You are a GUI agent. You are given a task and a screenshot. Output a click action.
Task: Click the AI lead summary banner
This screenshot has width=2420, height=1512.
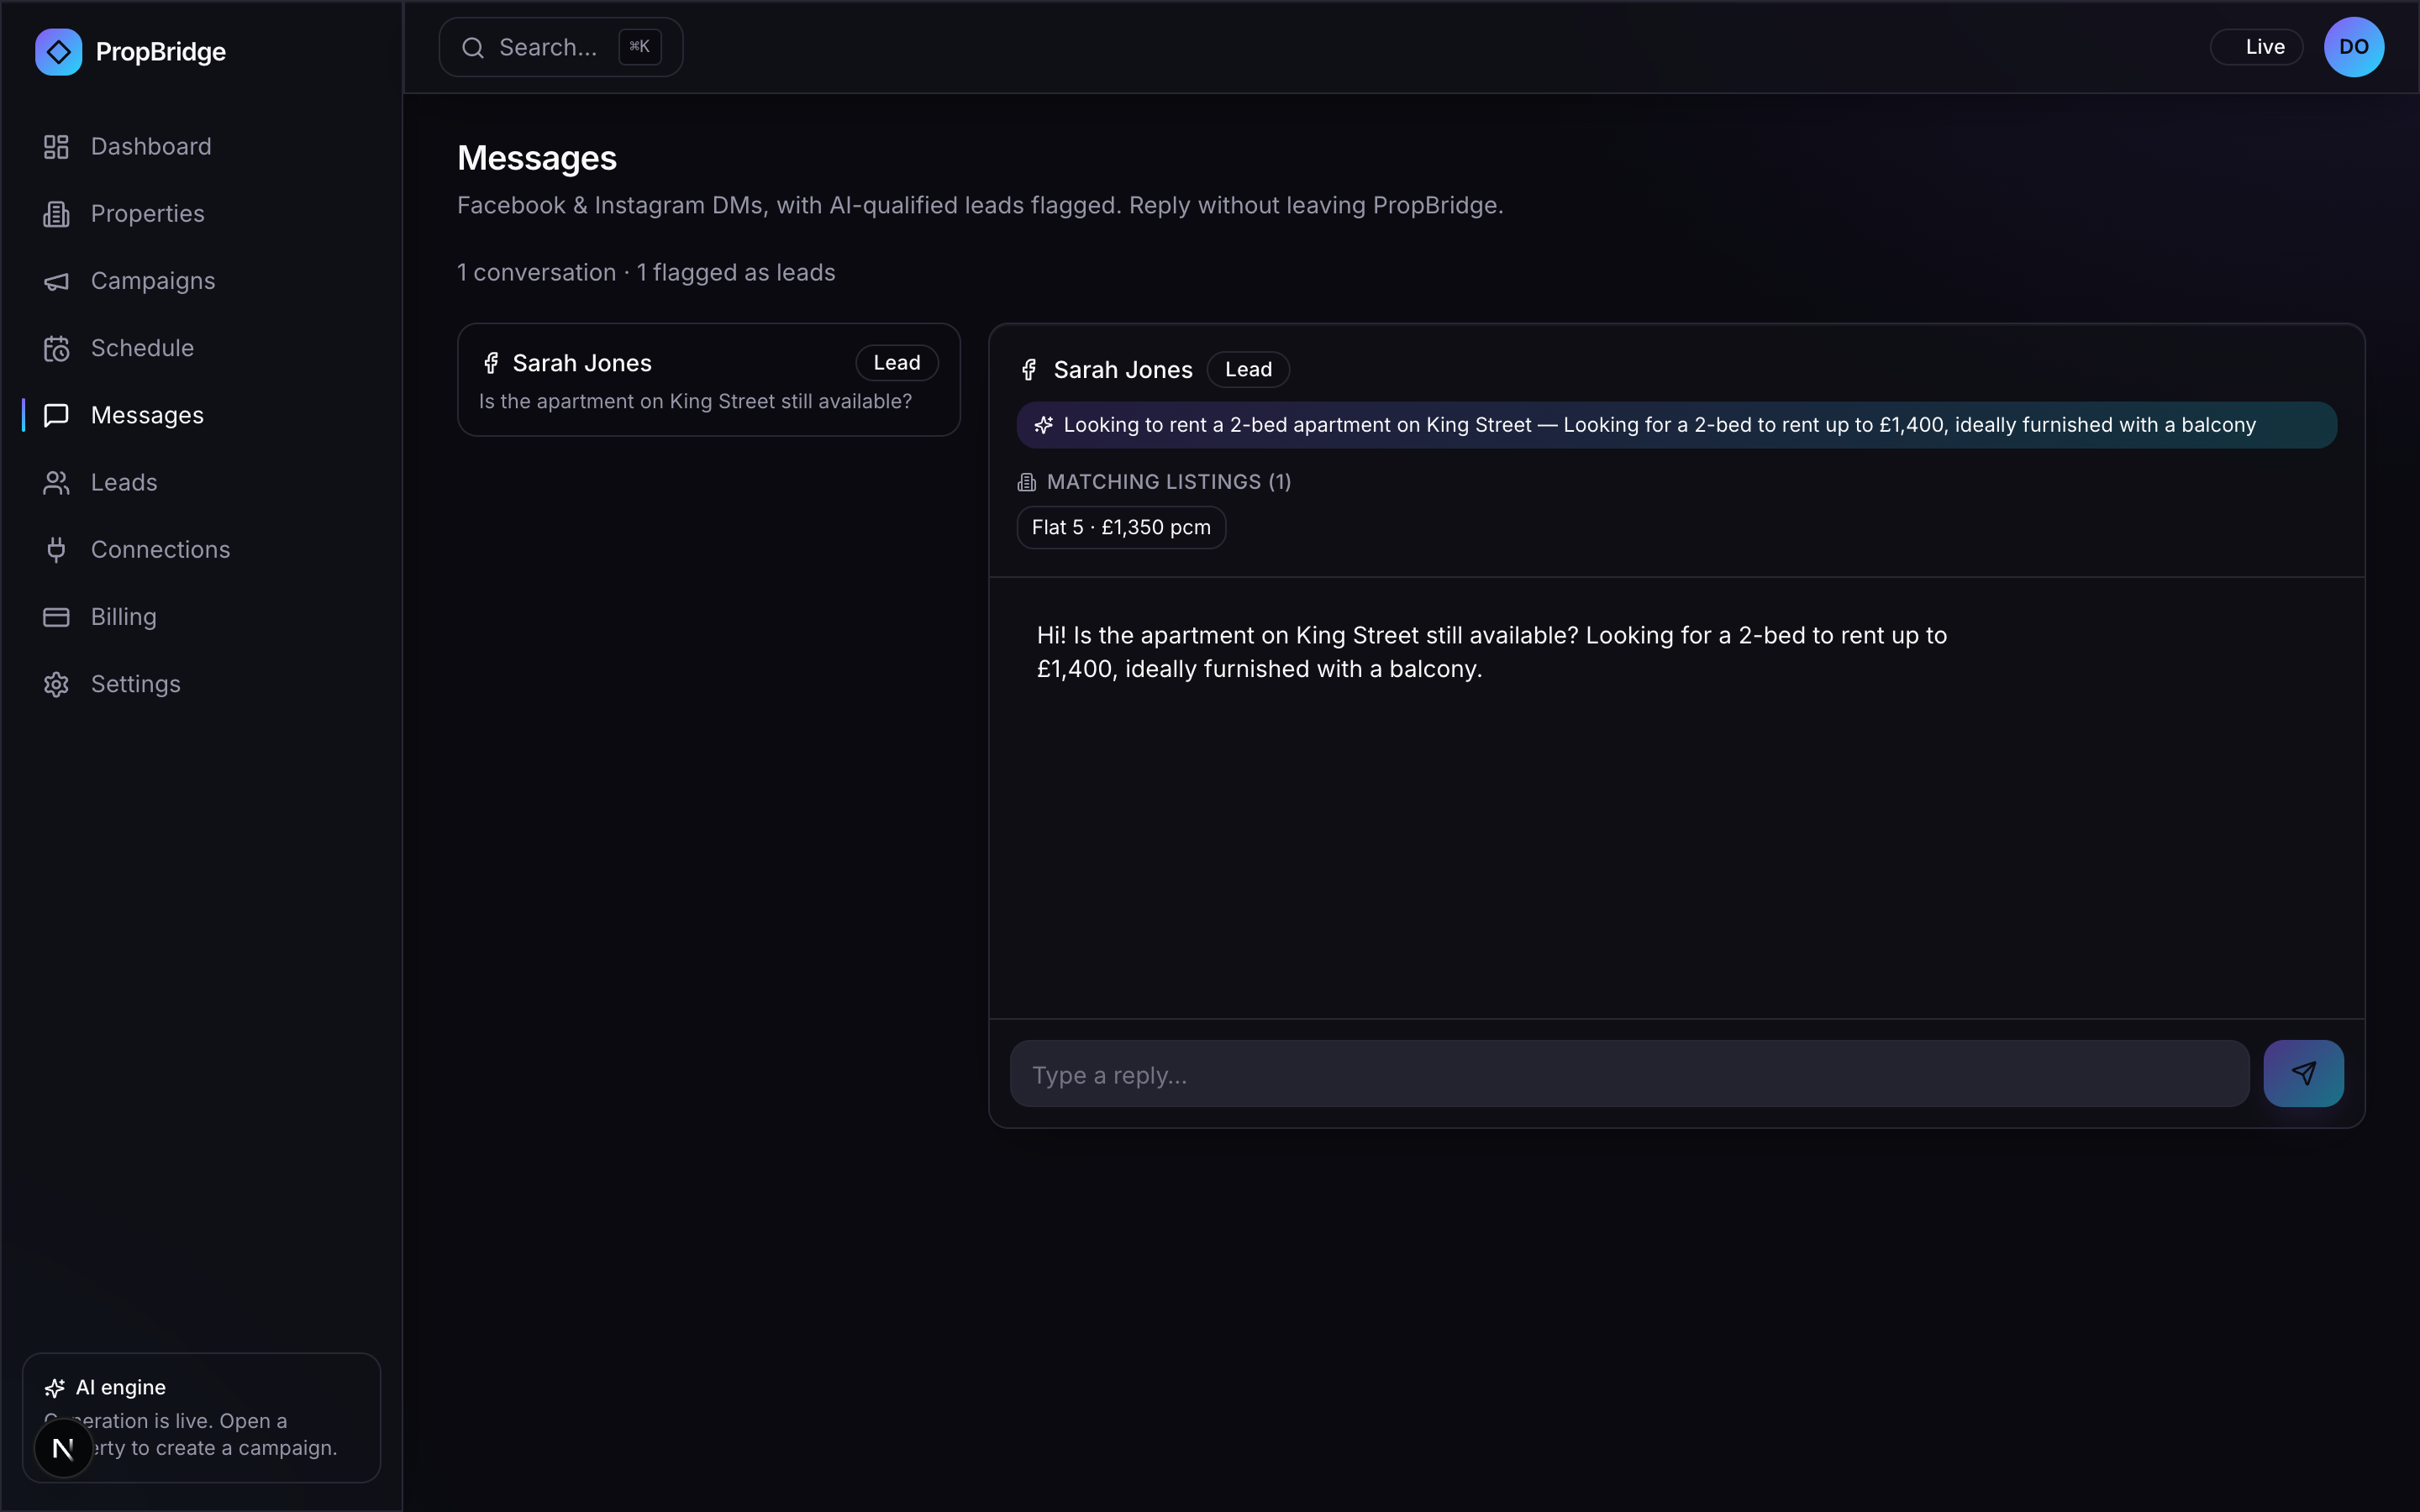point(1676,425)
